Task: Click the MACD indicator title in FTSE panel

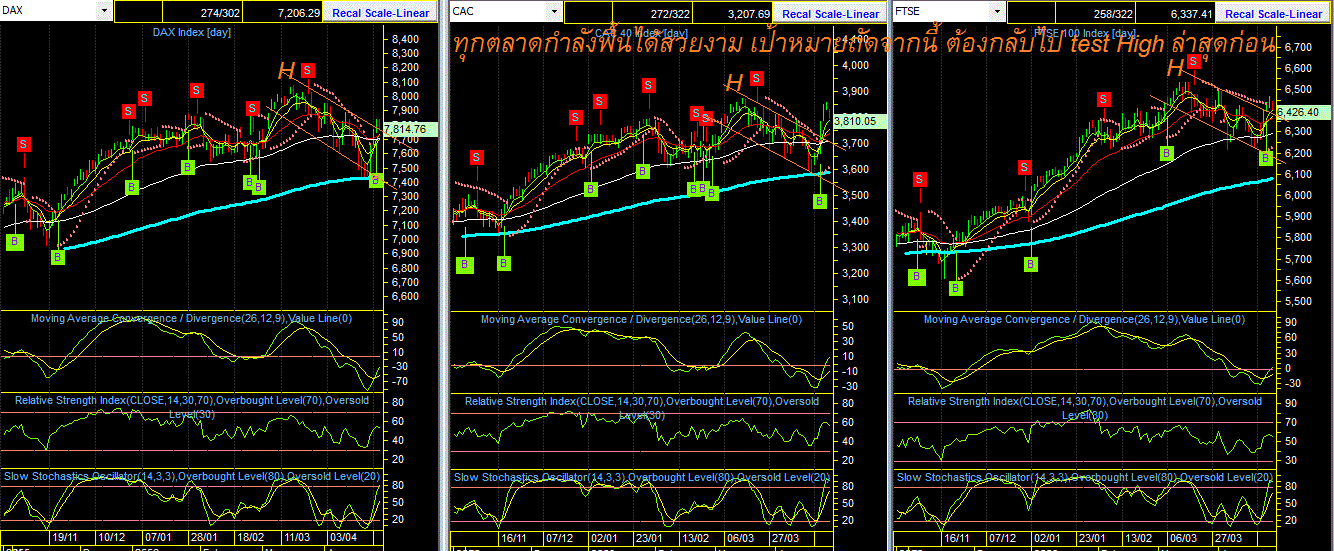Action: (1085, 319)
